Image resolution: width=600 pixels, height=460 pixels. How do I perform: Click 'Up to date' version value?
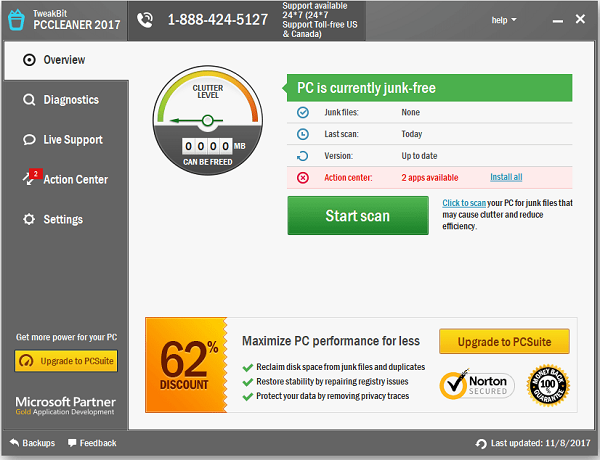(x=419, y=156)
